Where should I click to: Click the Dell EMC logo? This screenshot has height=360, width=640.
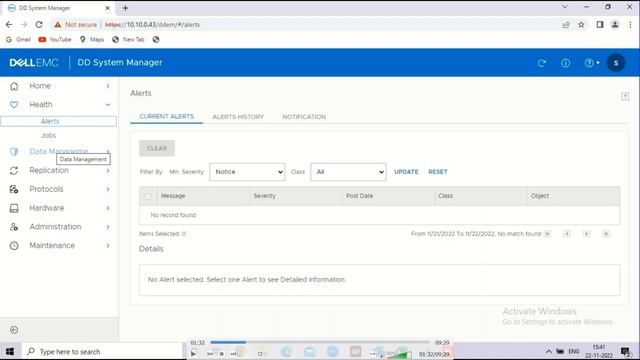[34, 63]
